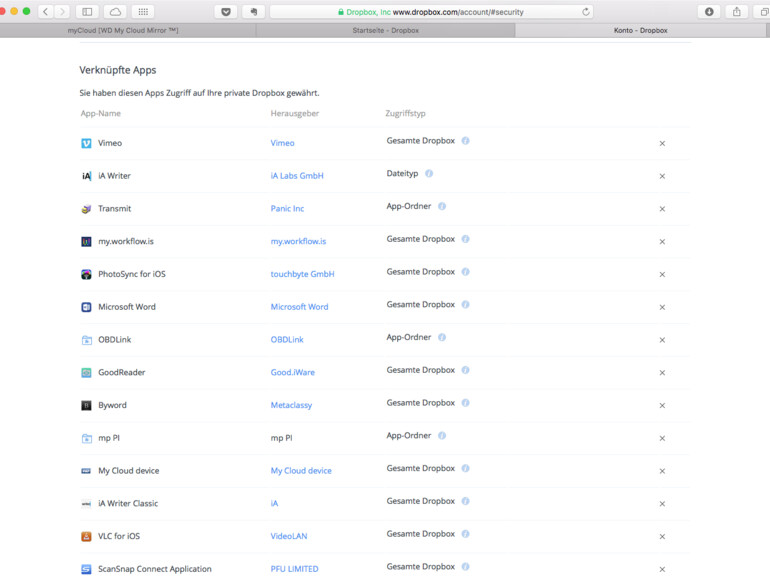Show info icon next to Dateityp
Image resolution: width=770 pixels, height=578 pixels.
(x=429, y=173)
